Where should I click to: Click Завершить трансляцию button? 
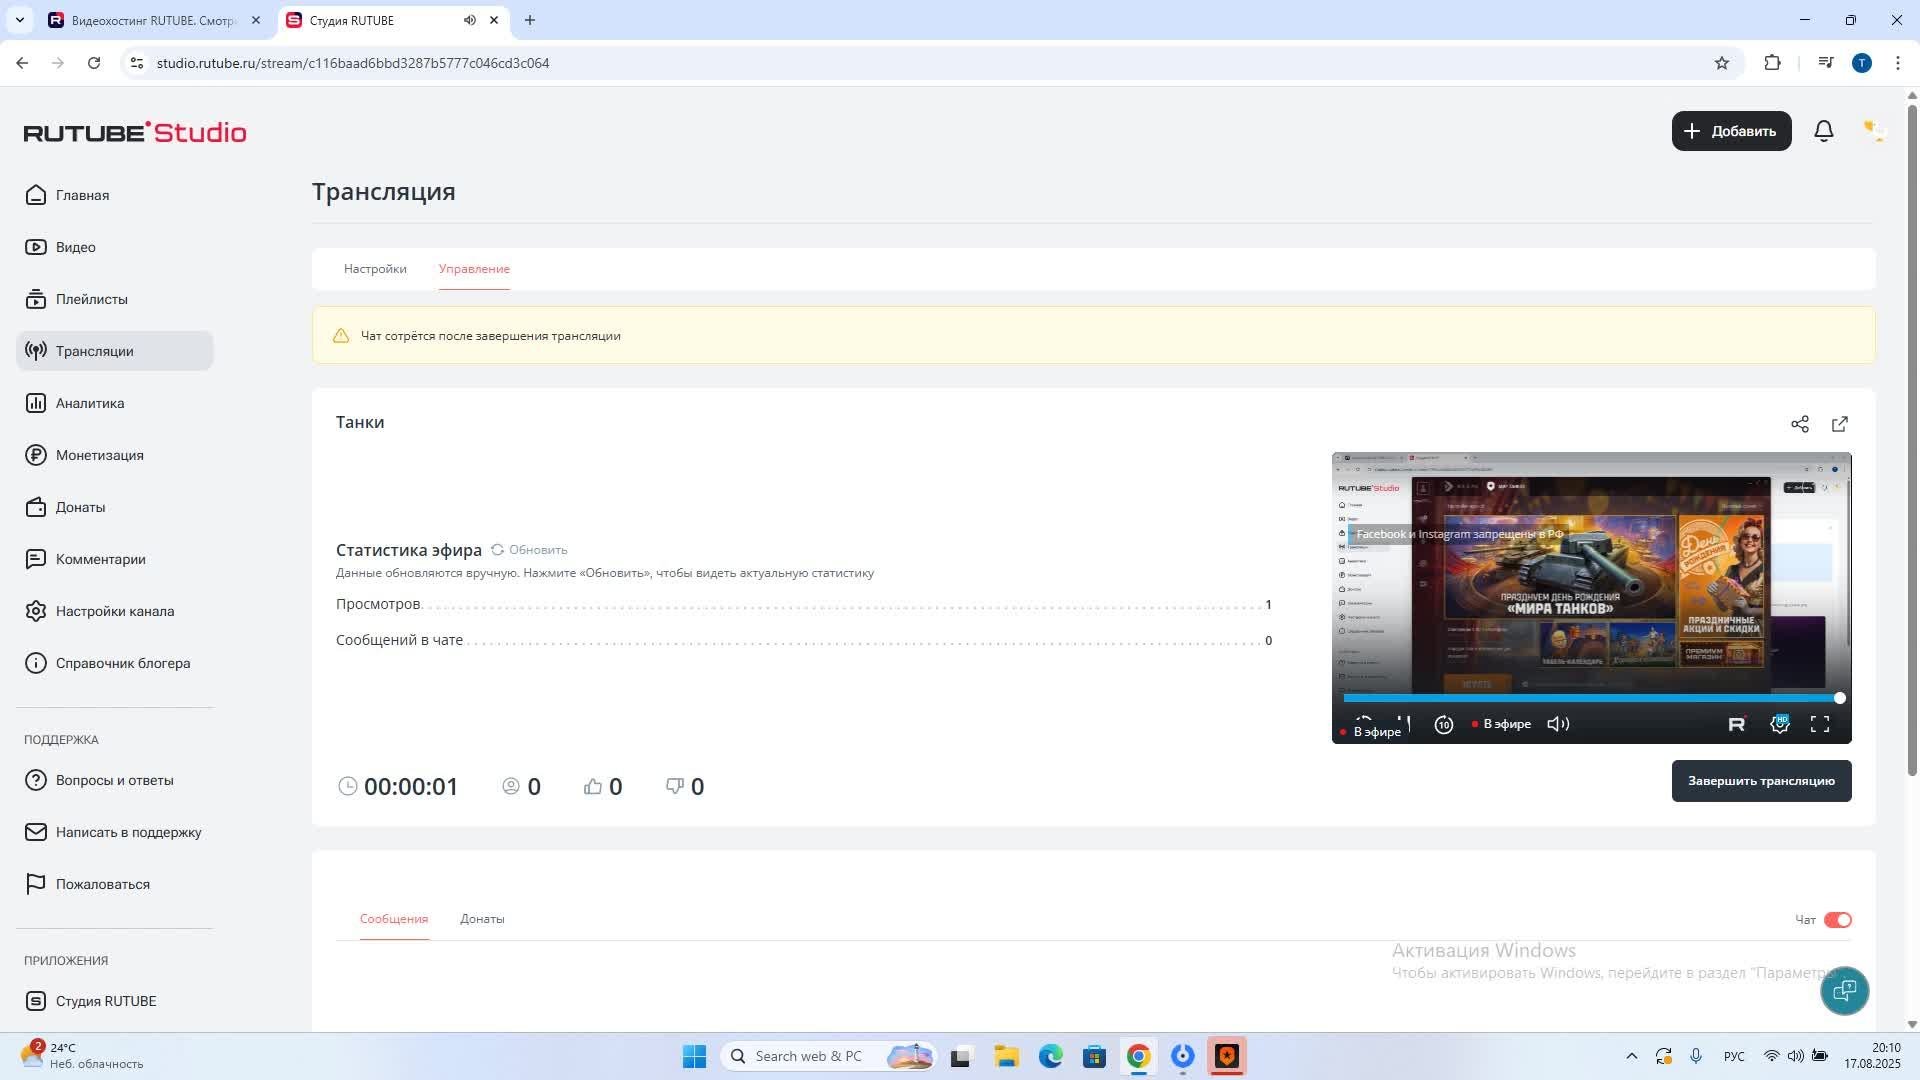click(x=1761, y=781)
